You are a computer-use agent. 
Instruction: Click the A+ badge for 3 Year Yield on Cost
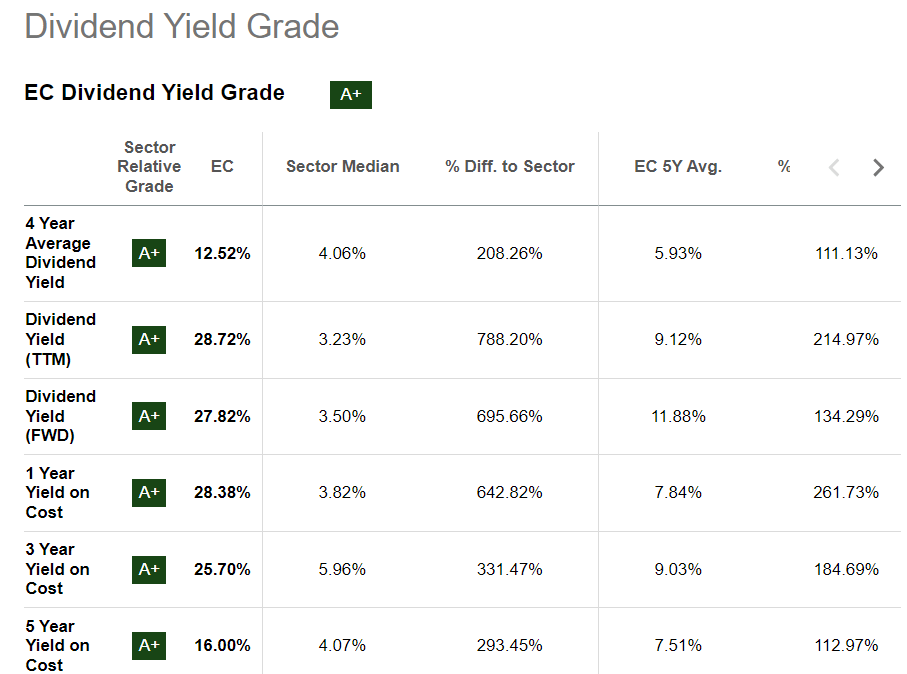pyautogui.click(x=148, y=569)
